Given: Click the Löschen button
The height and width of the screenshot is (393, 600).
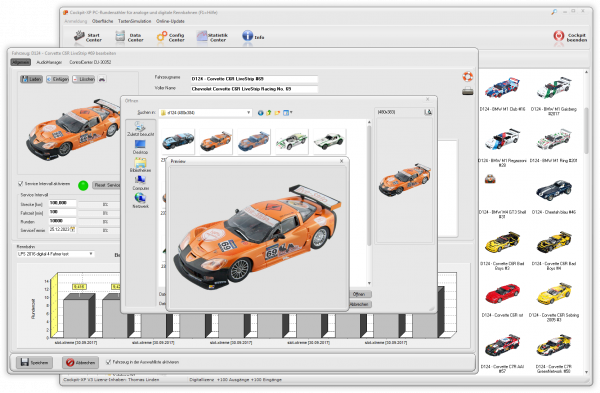Looking at the screenshot, I should coord(84,79).
